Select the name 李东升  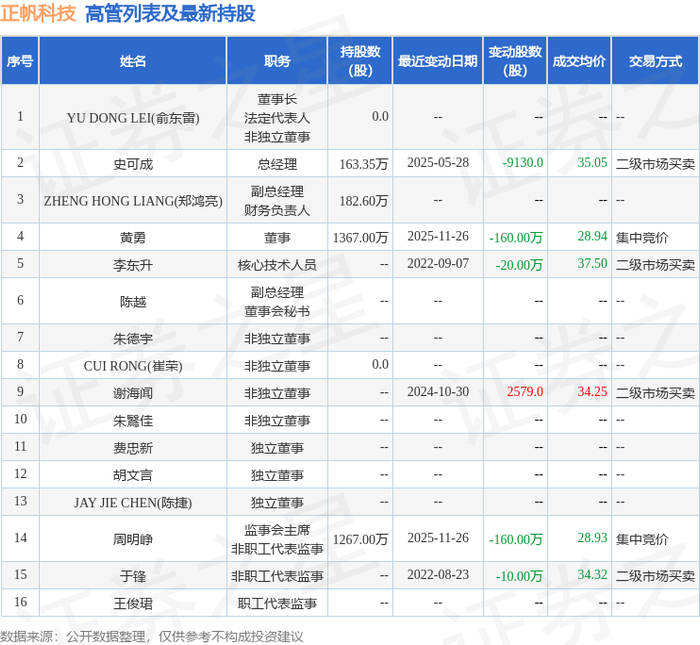pos(133,265)
